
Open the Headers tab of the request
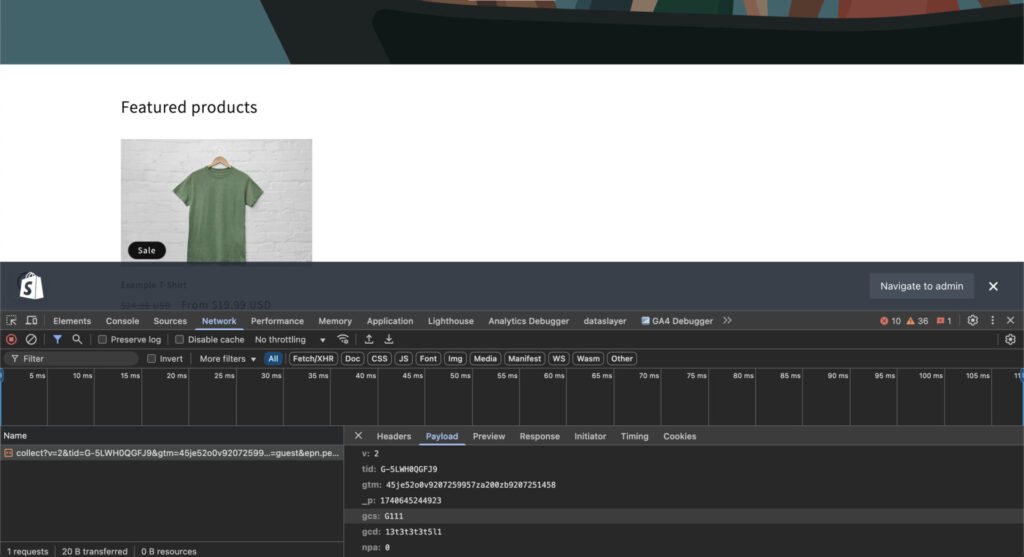click(x=393, y=436)
